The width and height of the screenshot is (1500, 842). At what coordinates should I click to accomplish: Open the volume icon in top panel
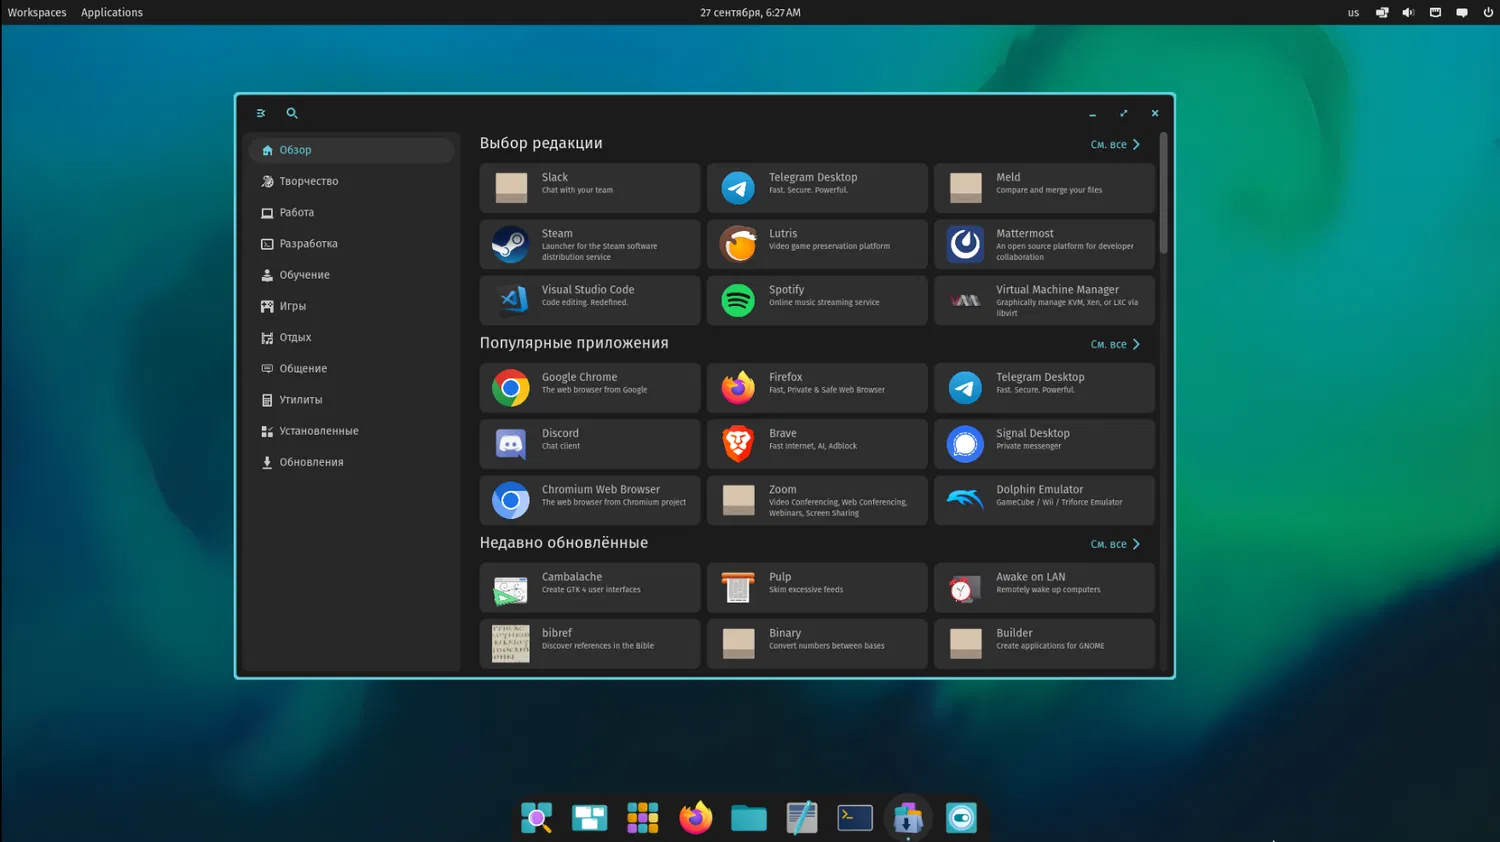[x=1408, y=13]
